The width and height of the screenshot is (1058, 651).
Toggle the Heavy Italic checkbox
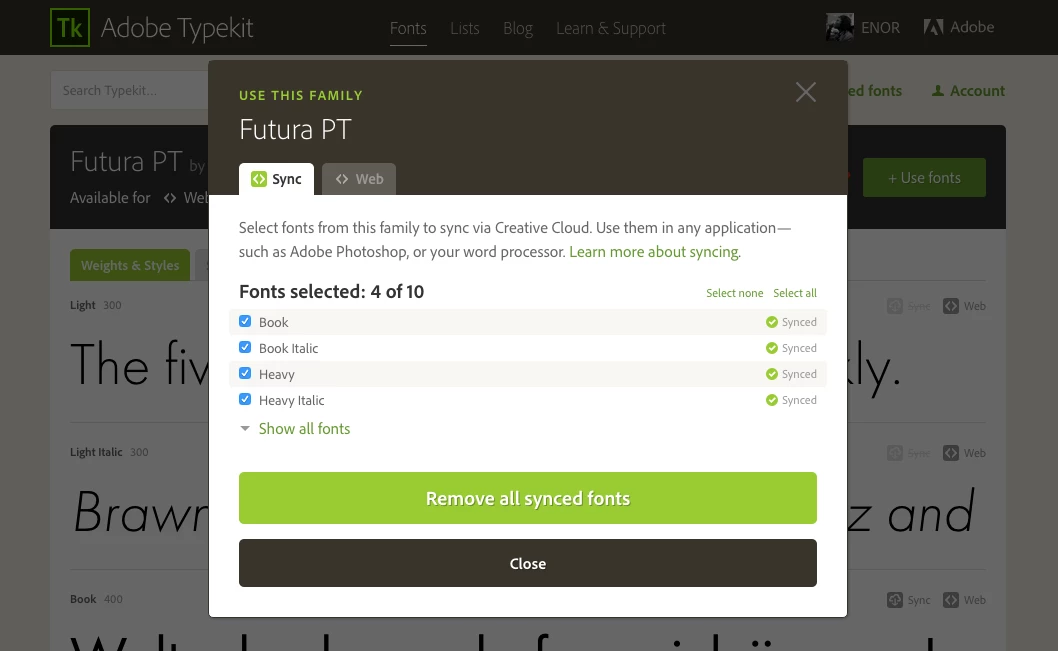tap(245, 400)
